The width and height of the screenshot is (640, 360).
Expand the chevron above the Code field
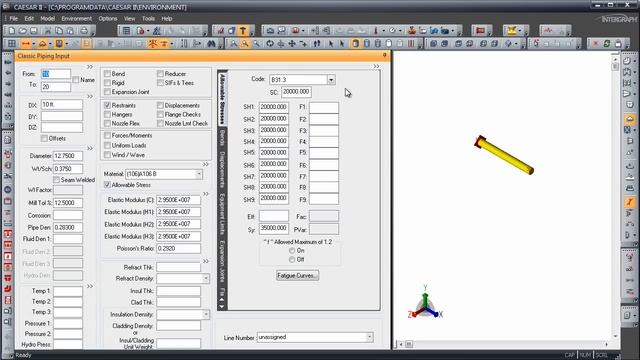pyautogui.click(x=376, y=66)
